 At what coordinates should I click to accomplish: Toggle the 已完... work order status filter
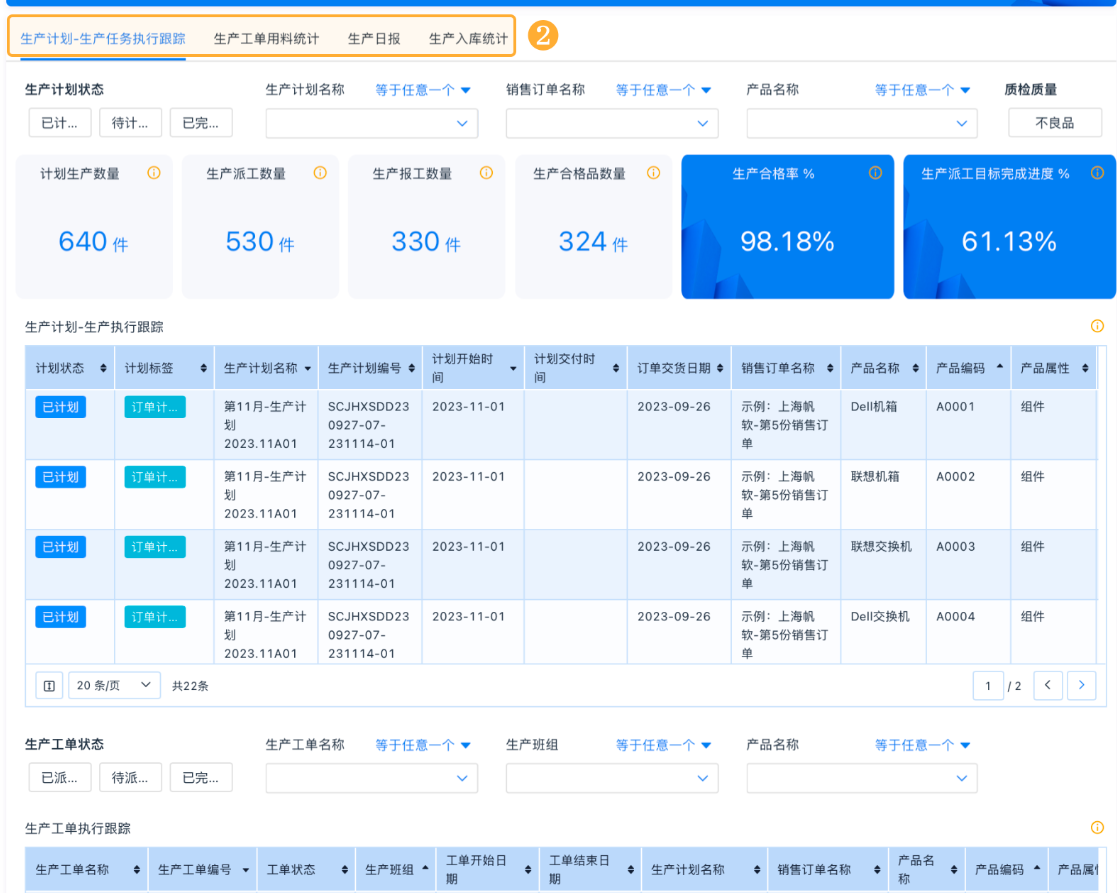coord(201,778)
